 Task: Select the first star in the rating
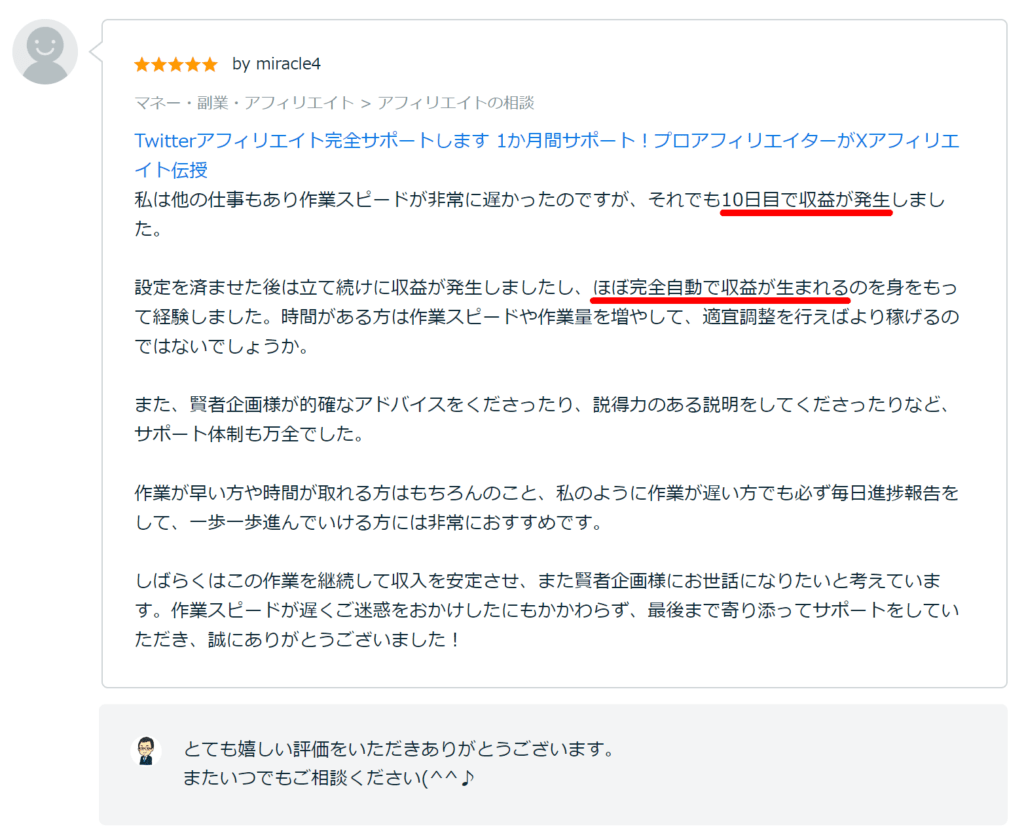pos(141,63)
